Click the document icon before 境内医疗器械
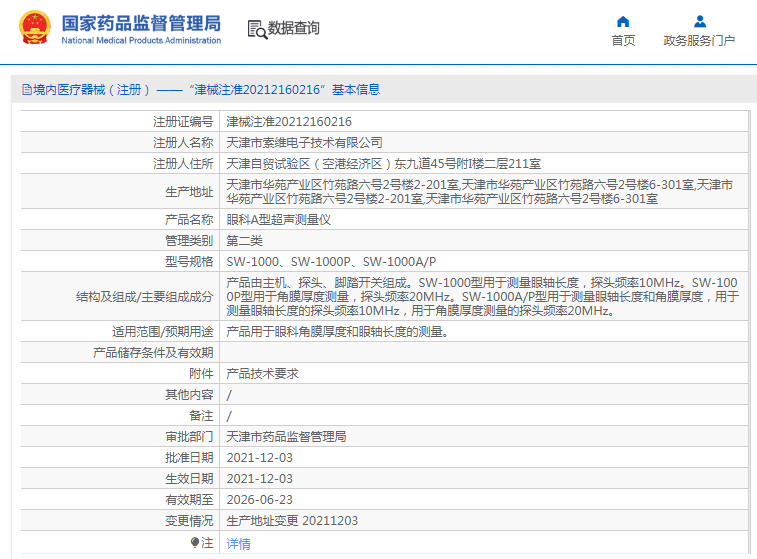This screenshot has width=757, height=559. click(27, 90)
